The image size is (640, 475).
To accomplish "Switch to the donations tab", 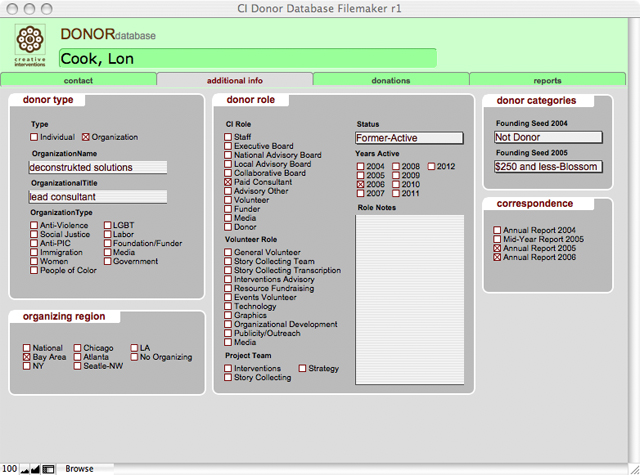I will point(391,80).
